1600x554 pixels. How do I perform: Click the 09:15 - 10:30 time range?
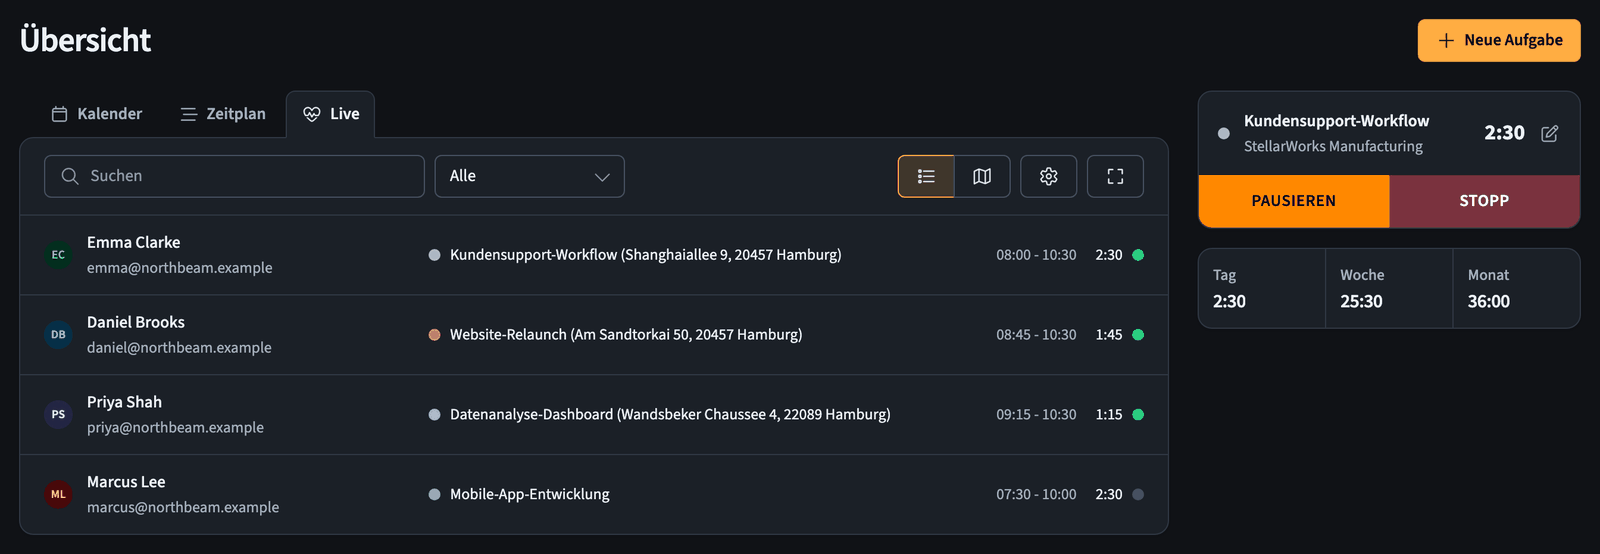[1036, 414]
